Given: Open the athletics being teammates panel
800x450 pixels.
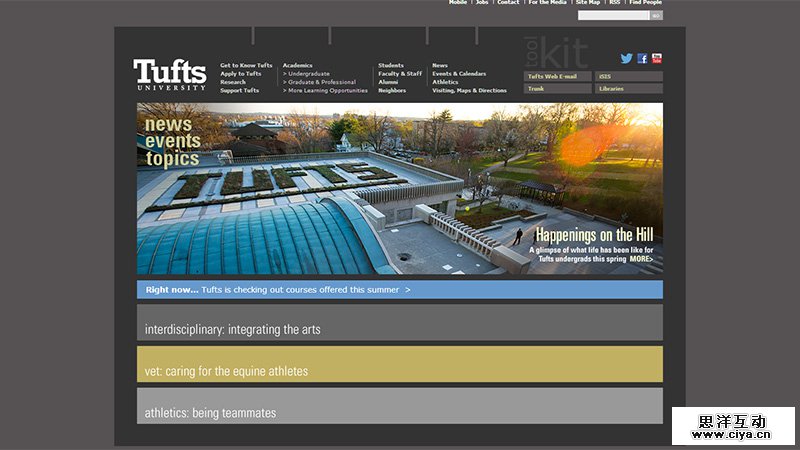Looking at the screenshot, I should 399,406.
